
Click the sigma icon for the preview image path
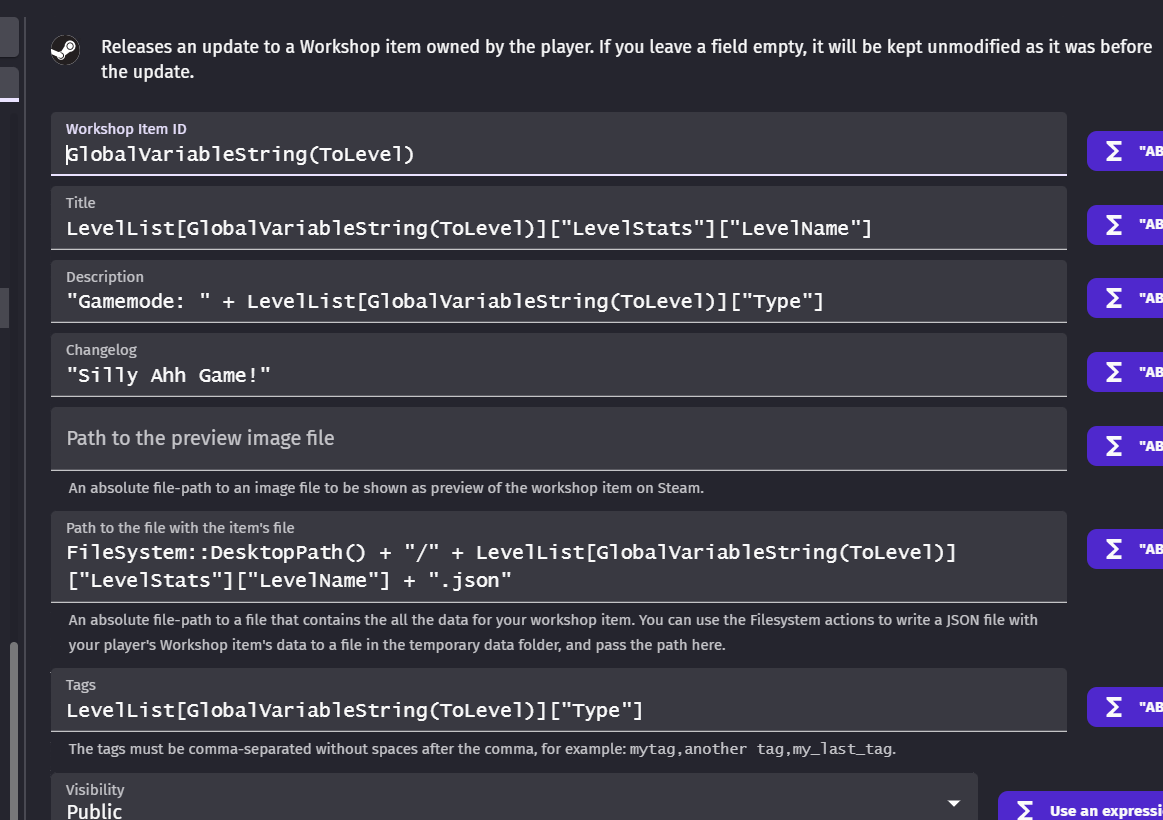(x=1113, y=445)
